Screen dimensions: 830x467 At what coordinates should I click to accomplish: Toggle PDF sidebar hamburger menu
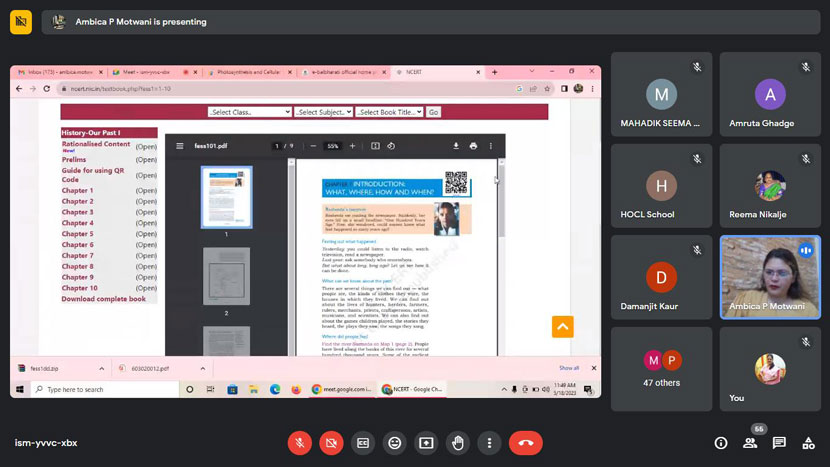click(x=180, y=146)
